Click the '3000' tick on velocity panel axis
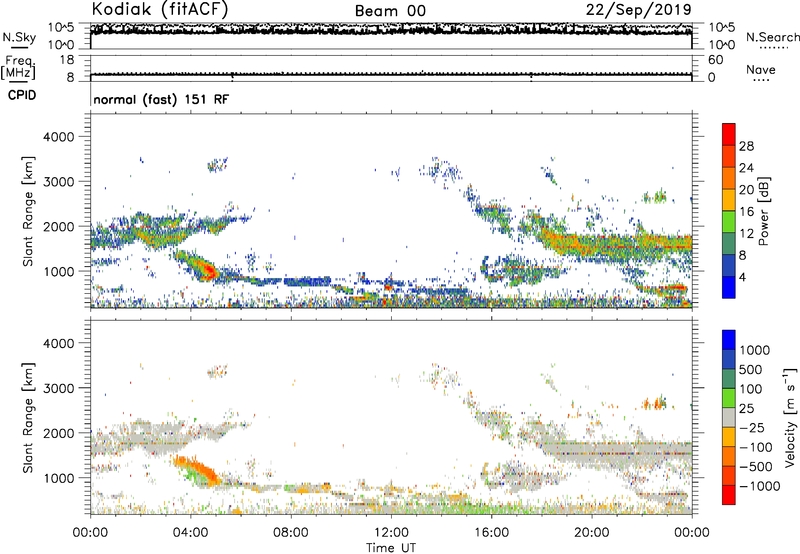The image size is (800, 554). pos(59,388)
